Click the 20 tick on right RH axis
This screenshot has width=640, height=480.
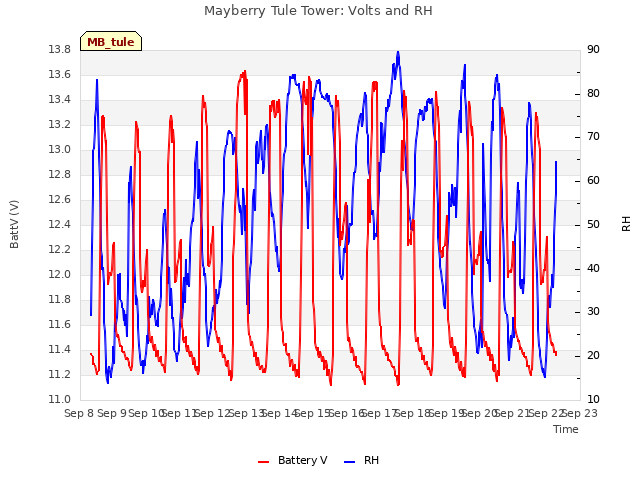pyautogui.click(x=593, y=356)
